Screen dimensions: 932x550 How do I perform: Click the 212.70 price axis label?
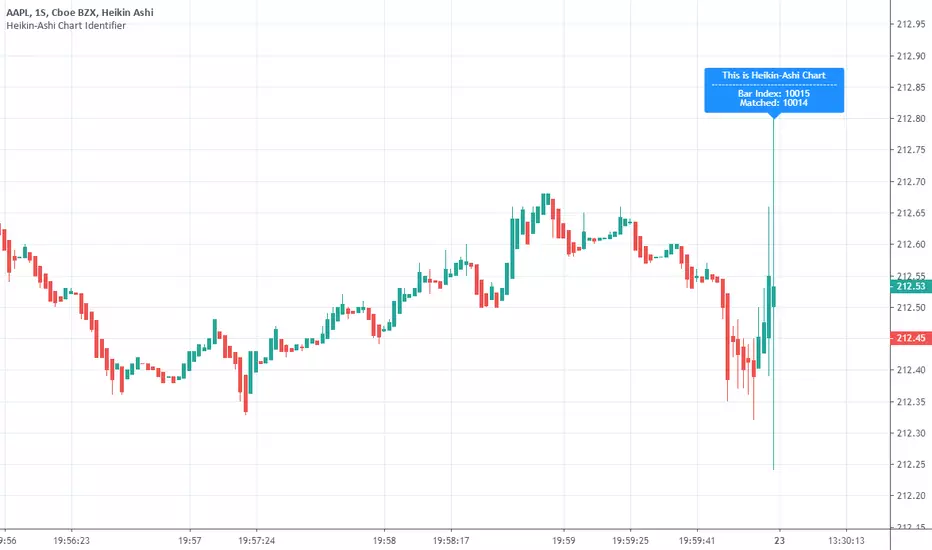(909, 181)
